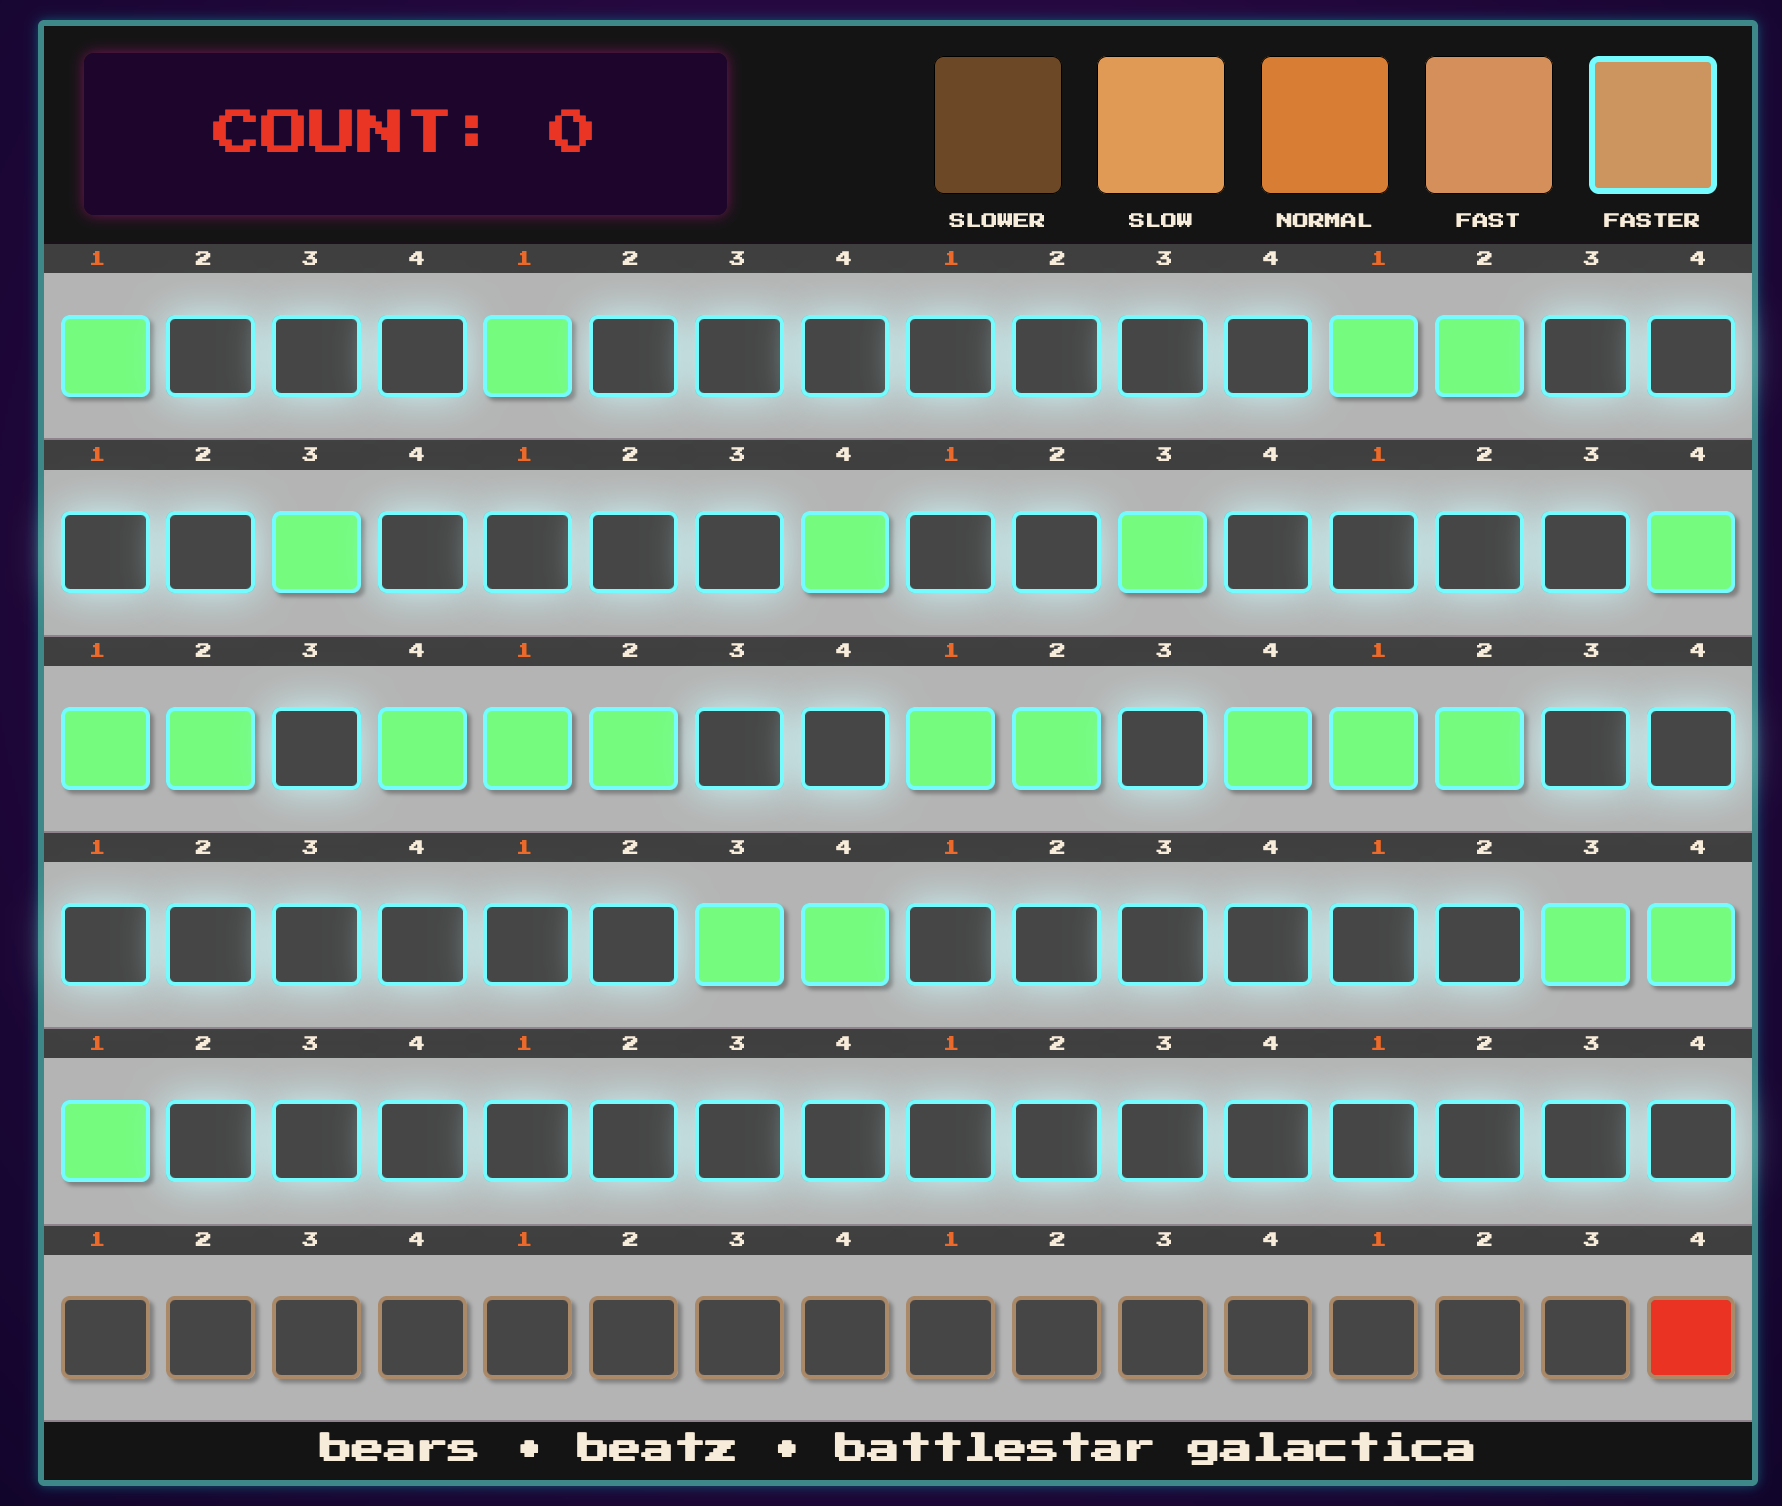1782x1506 pixels.
Task: Set the tempo to SLOW
Action: click(1160, 125)
